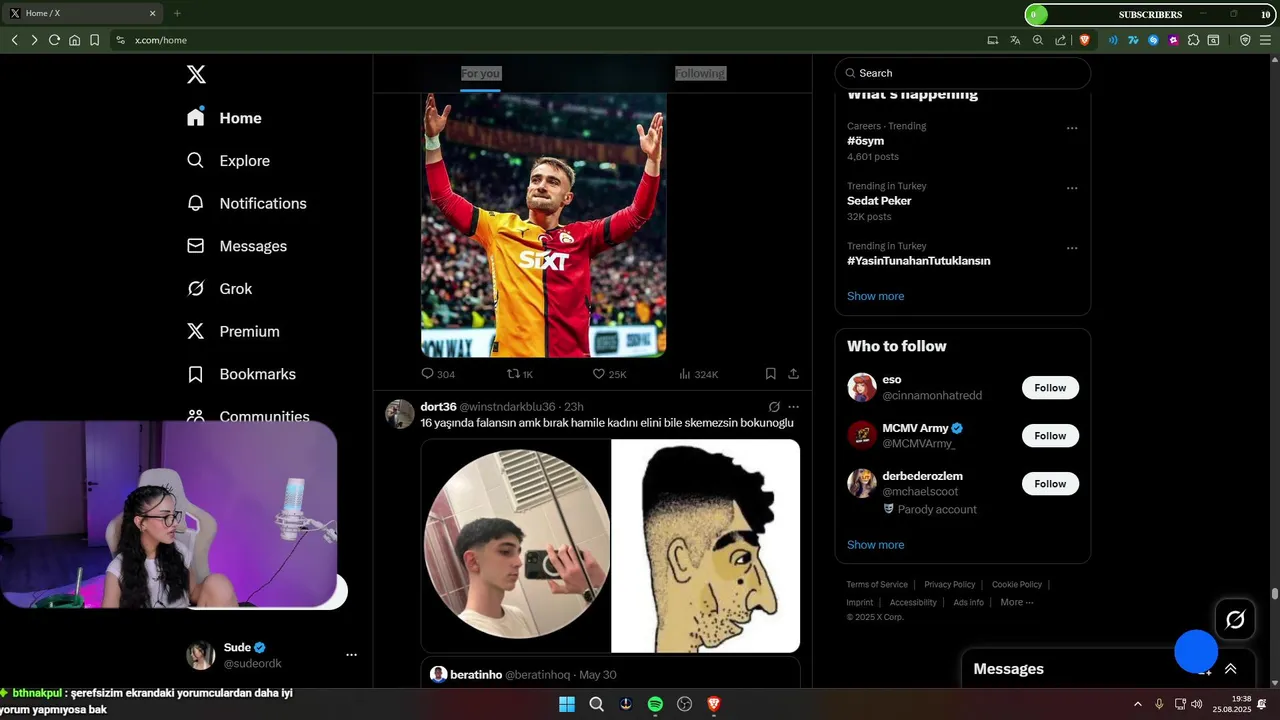Click the X logo in sidebar
Viewport: 1280px width, 720px height.
point(196,74)
